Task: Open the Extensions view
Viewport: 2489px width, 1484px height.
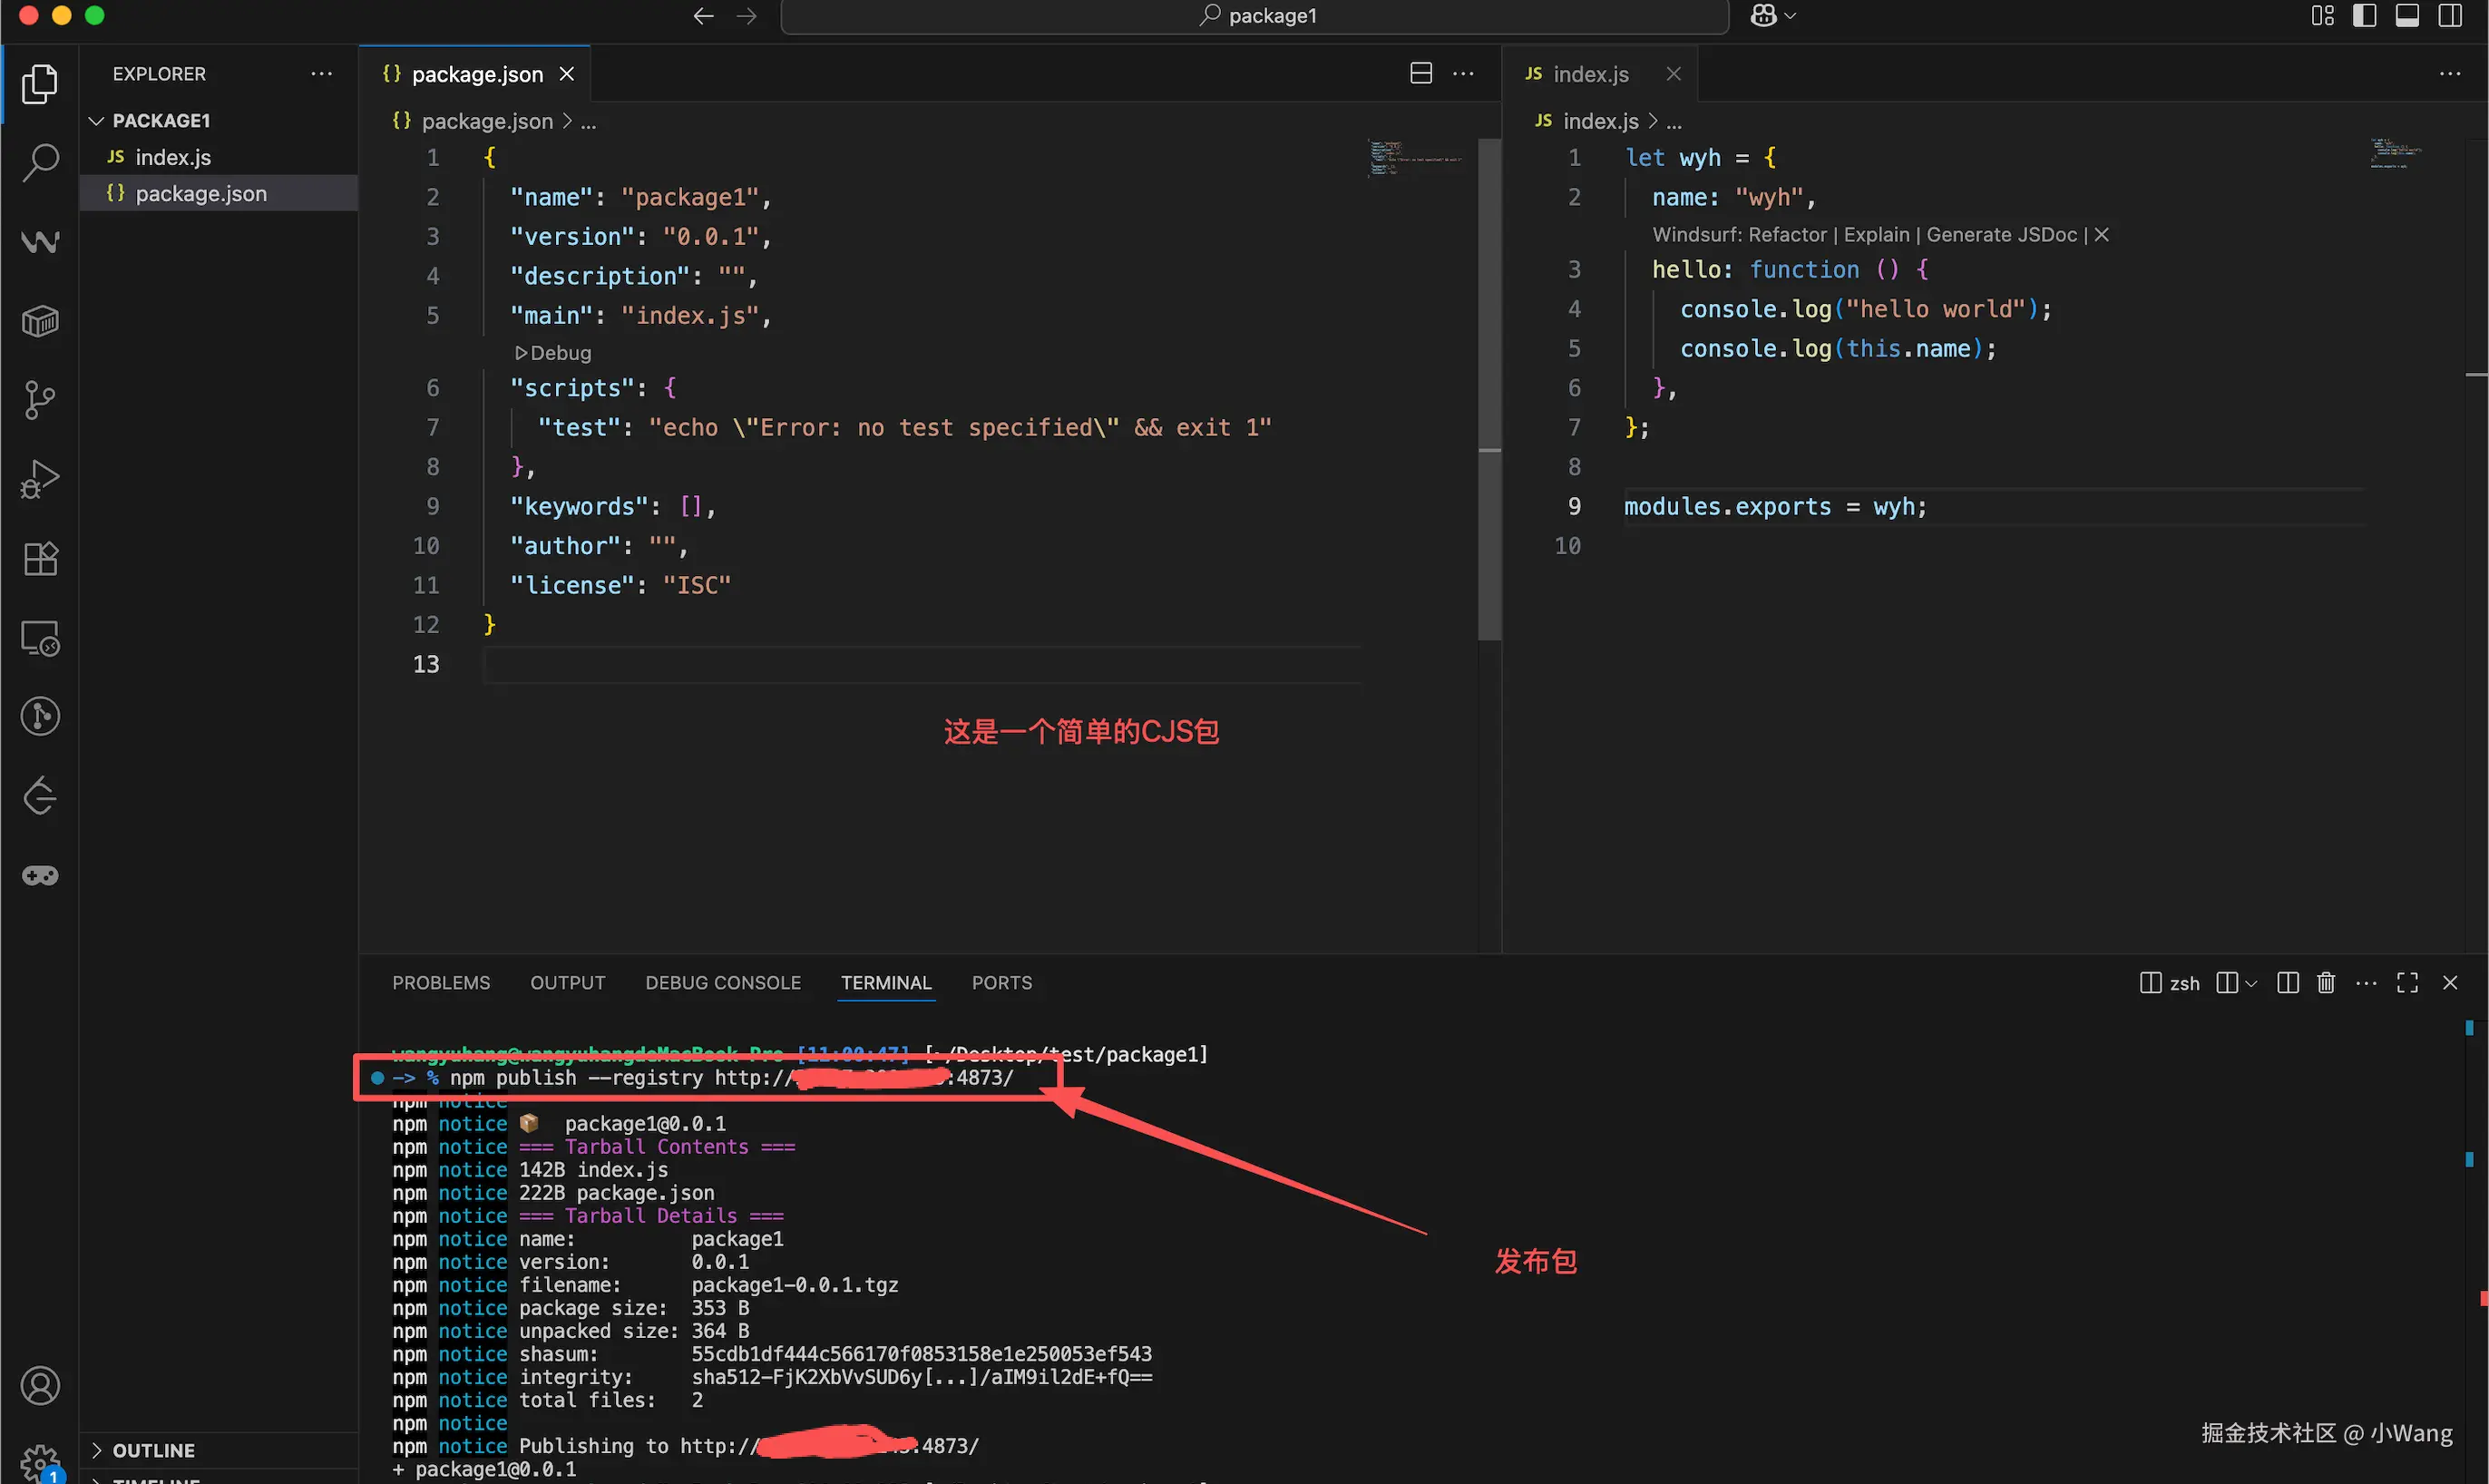Action: pos(40,558)
